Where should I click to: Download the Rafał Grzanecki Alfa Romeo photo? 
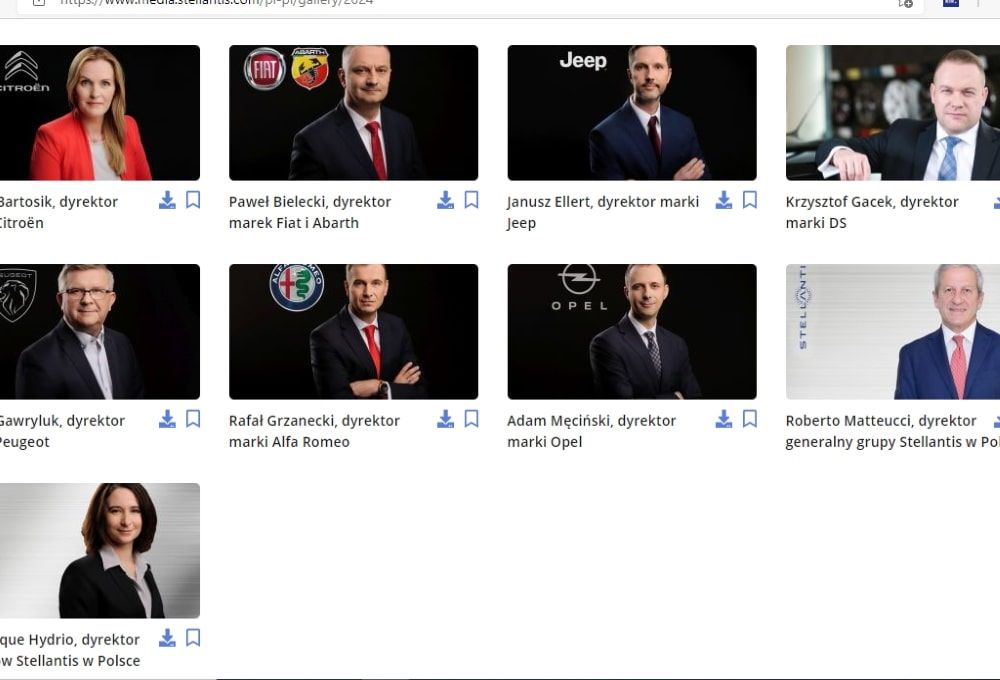[445, 420]
